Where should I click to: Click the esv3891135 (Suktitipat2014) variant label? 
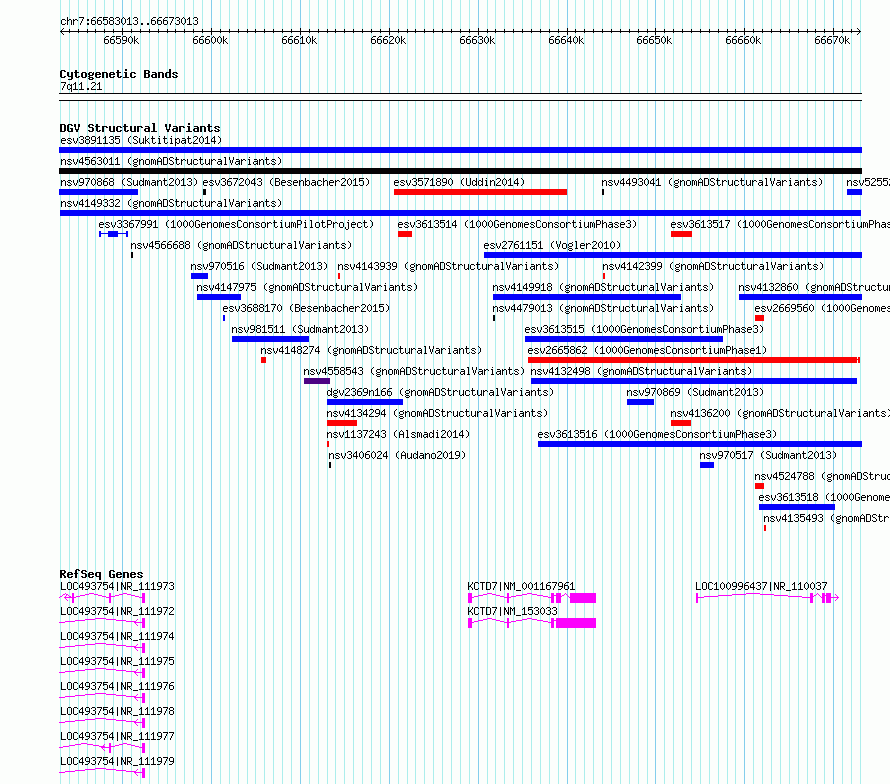click(141, 140)
